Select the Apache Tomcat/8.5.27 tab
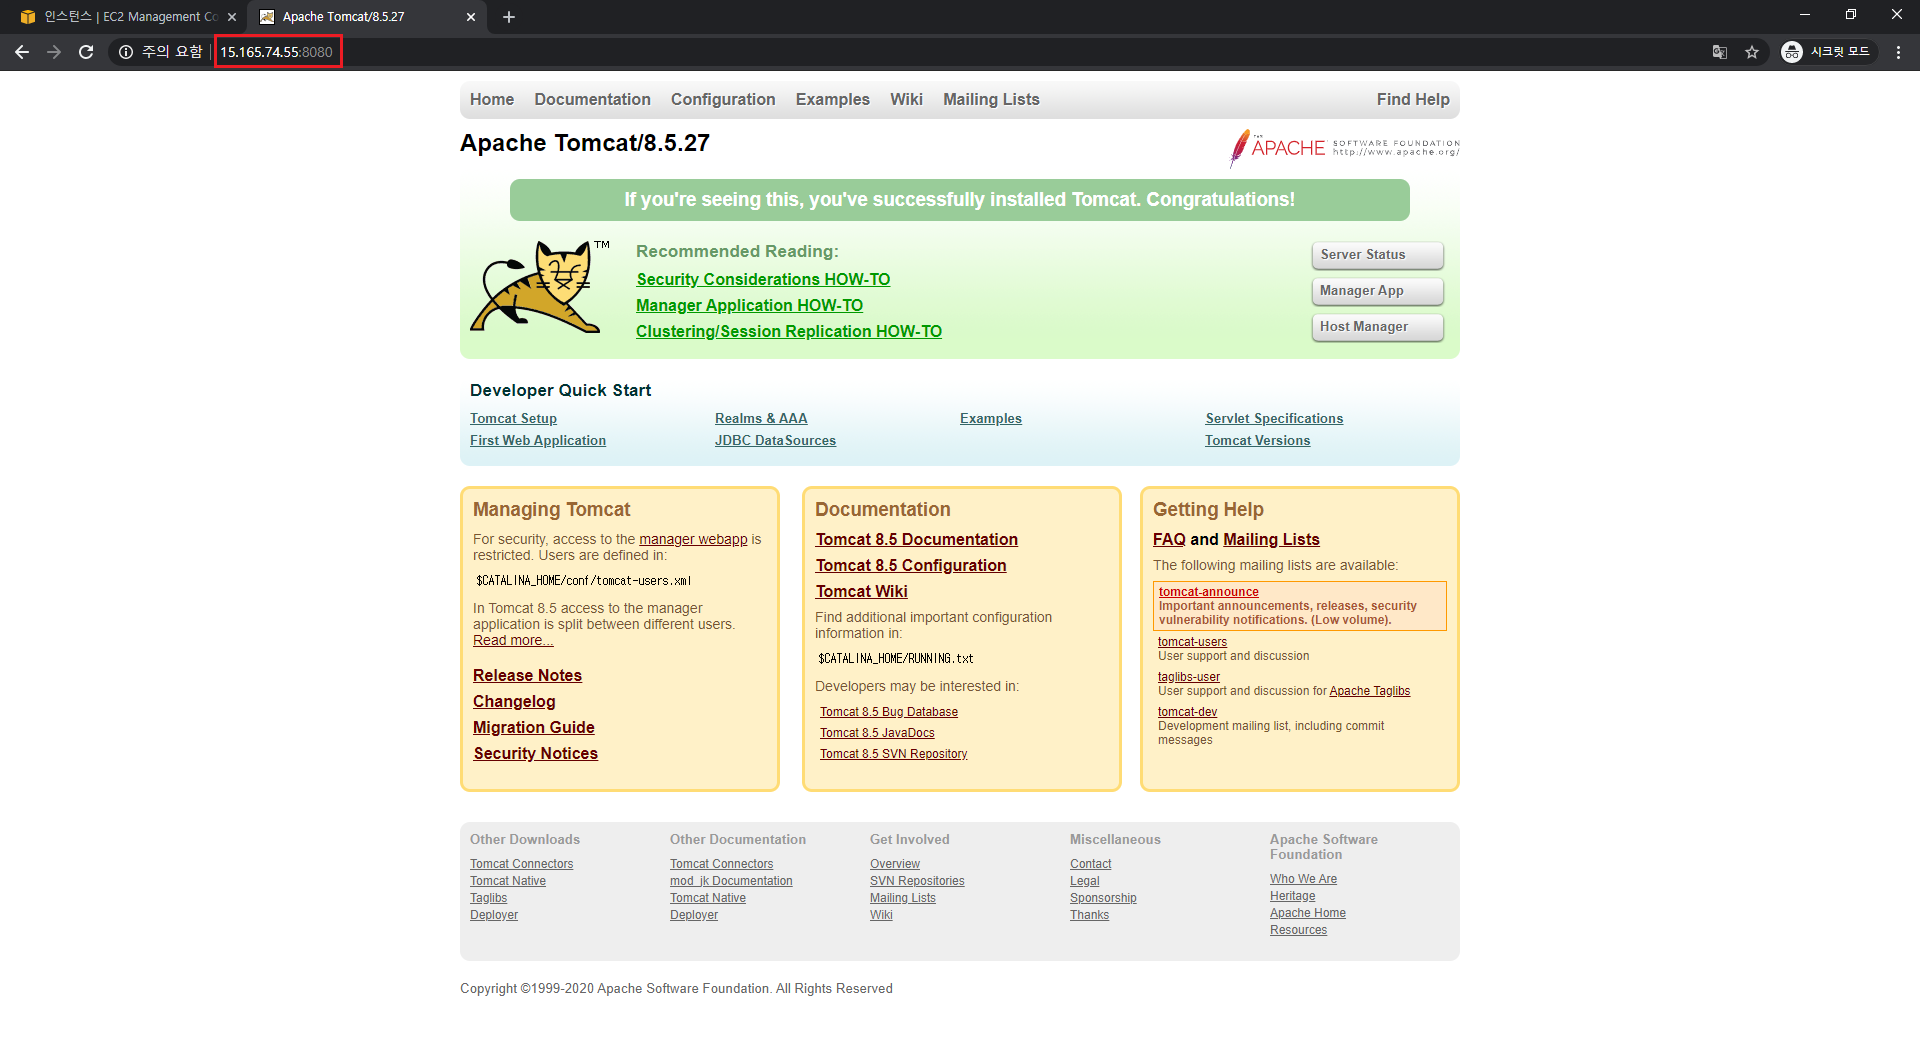Image resolution: width=1920 pixels, height=1040 pixels. (x=366, y=17)
